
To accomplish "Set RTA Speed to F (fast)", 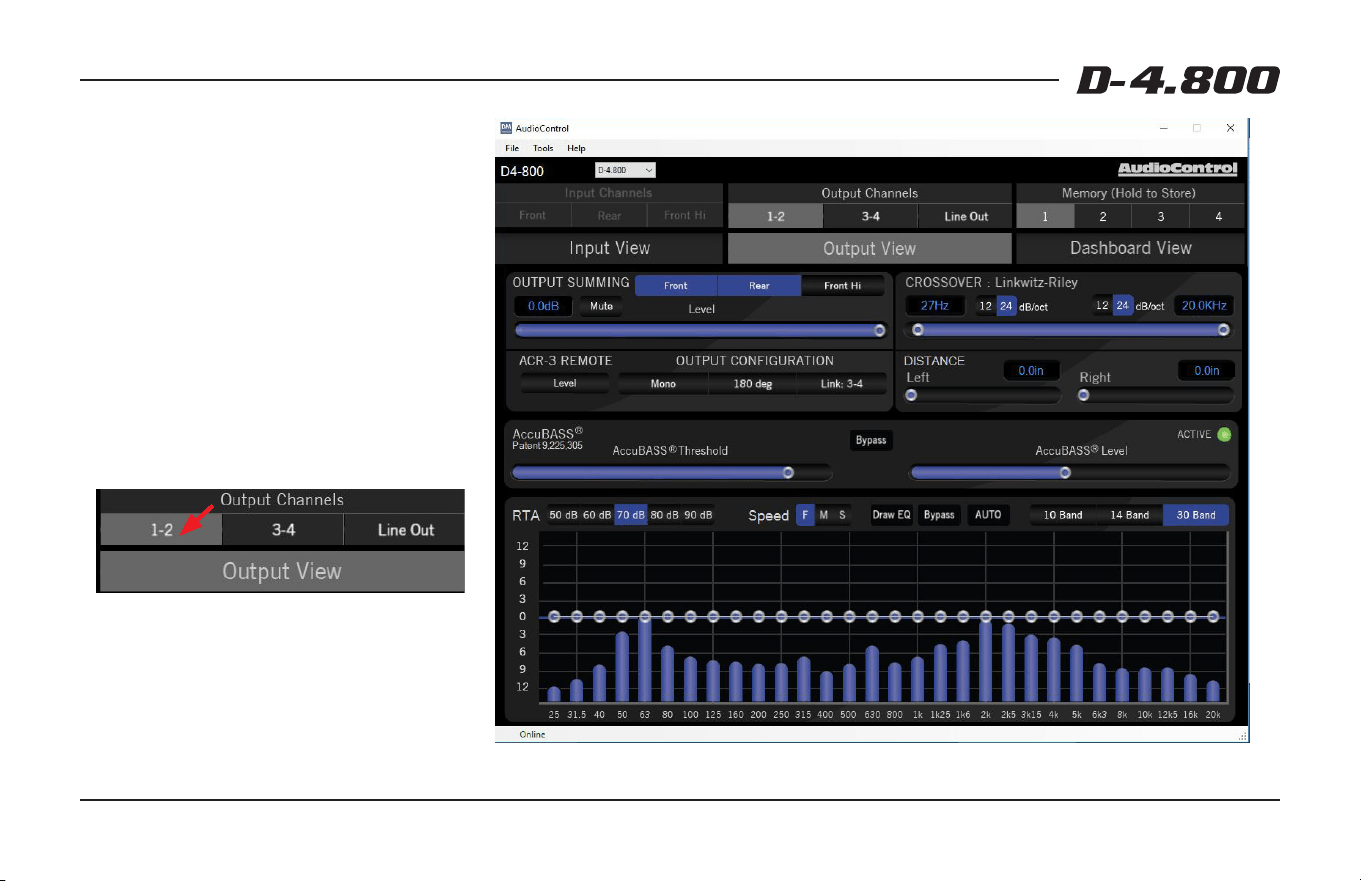I will (x=805, y=515).
